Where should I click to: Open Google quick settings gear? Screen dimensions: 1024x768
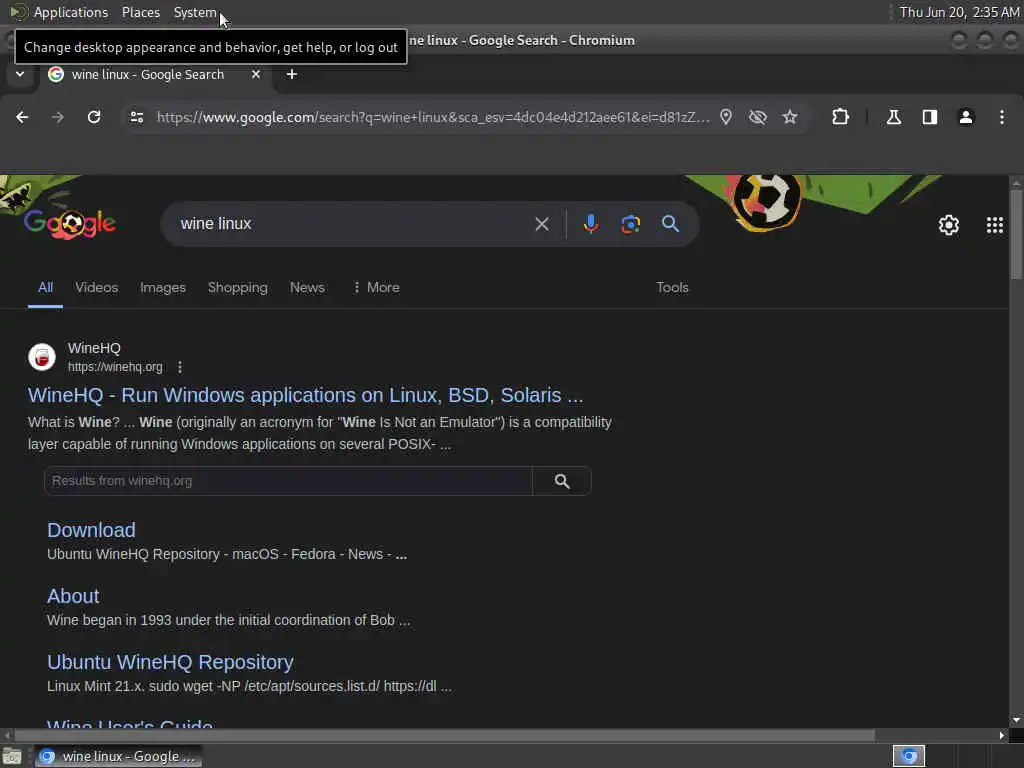[x=948, y=225]
